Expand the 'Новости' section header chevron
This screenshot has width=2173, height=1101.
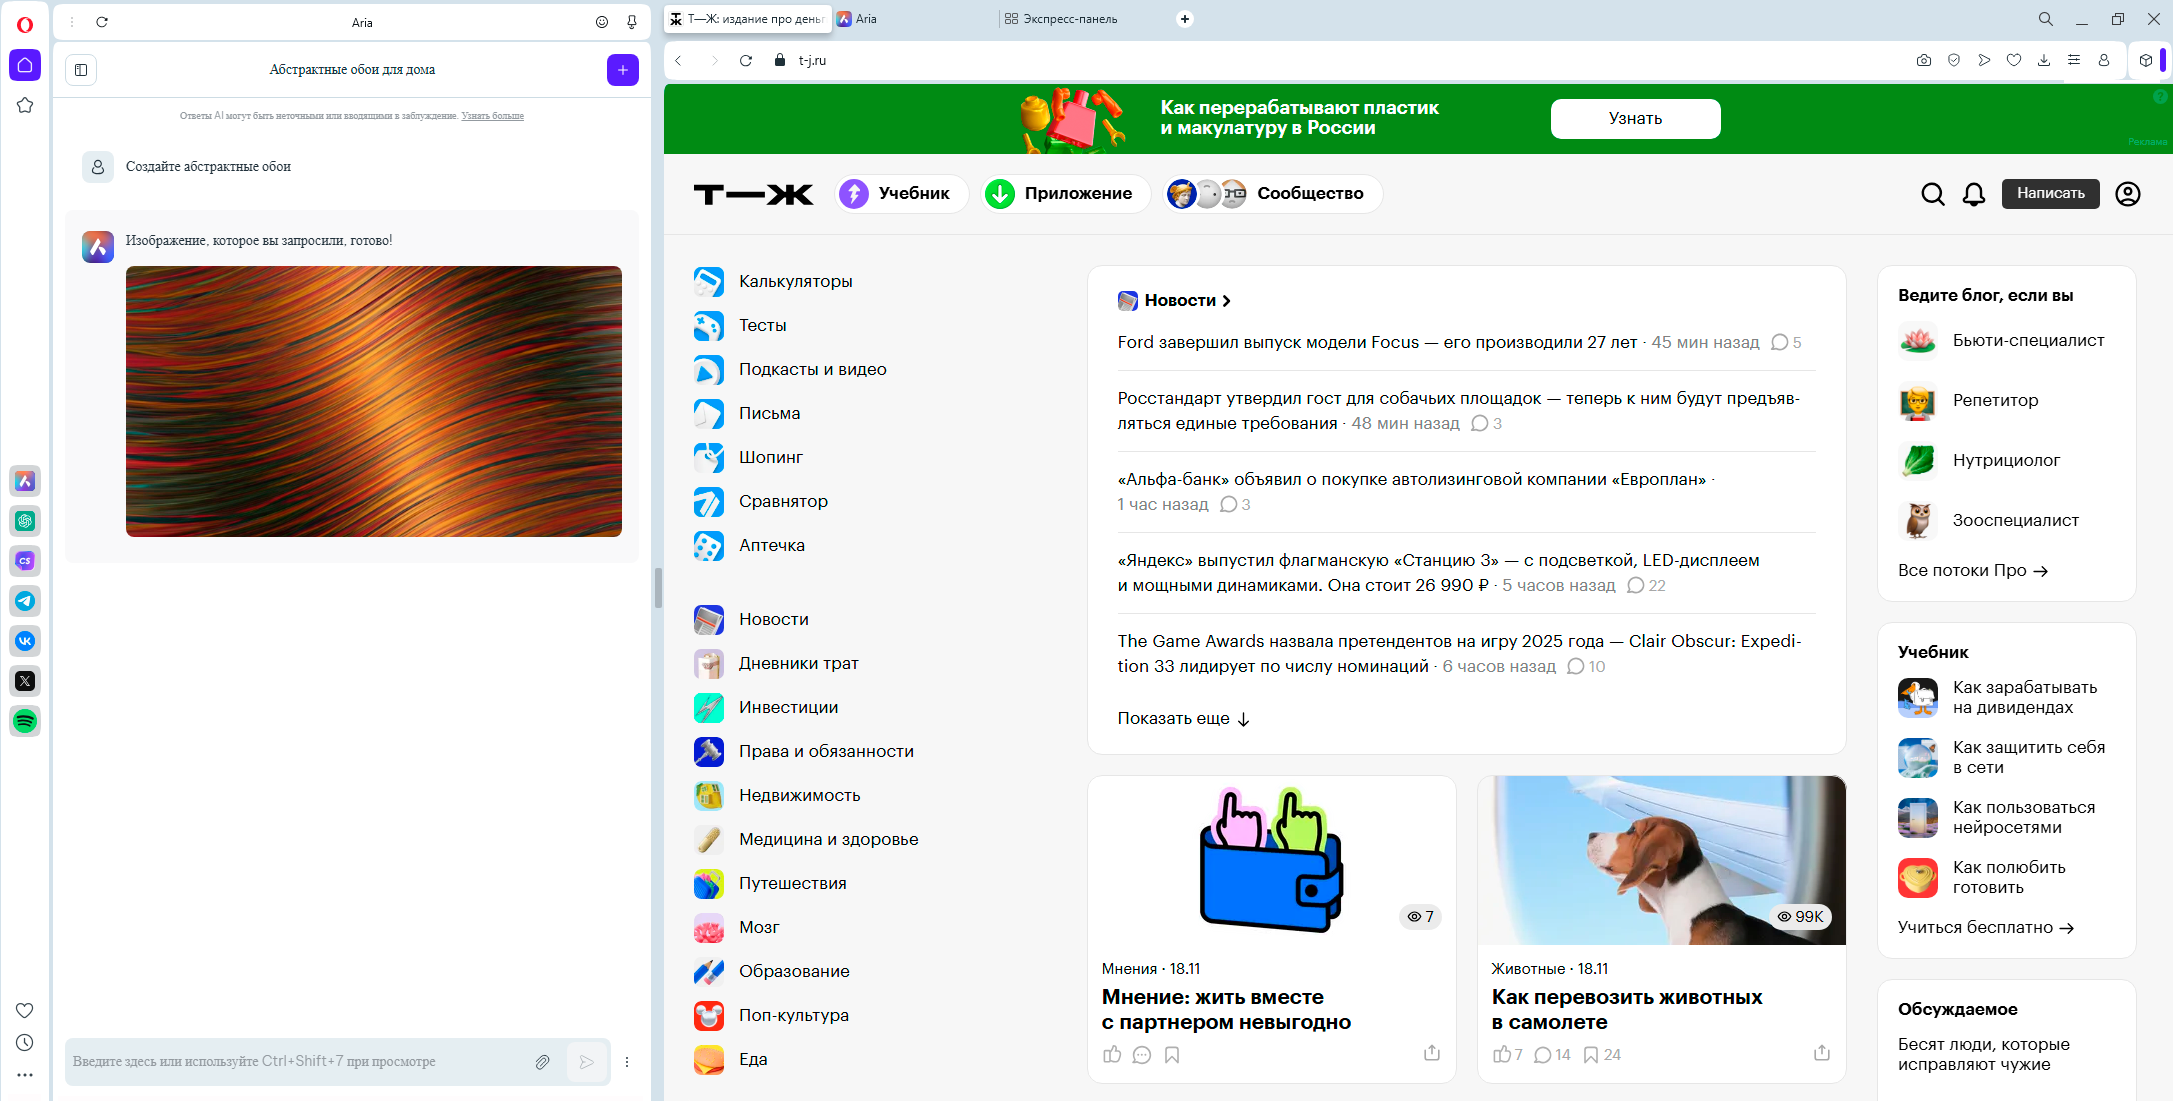[x=1226, y=301]
